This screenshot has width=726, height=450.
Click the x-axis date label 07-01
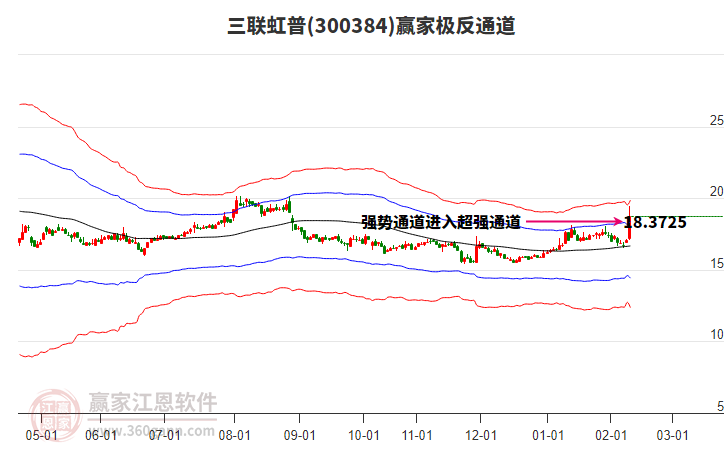164,436
